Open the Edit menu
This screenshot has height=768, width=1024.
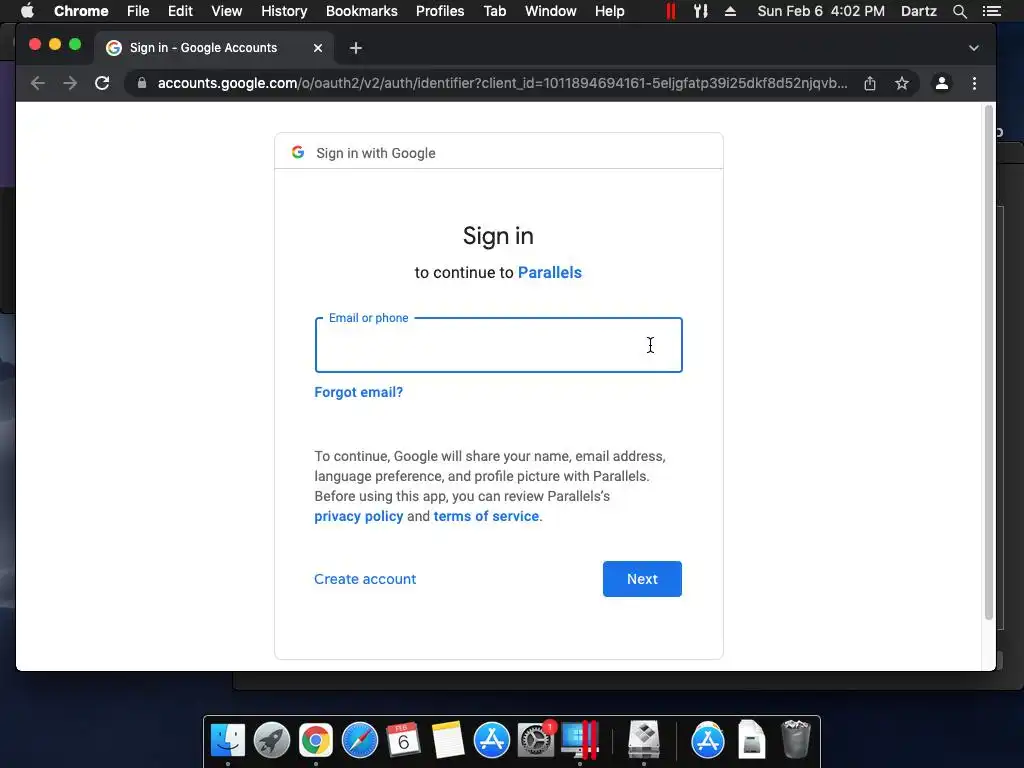(x=180, y=11)
